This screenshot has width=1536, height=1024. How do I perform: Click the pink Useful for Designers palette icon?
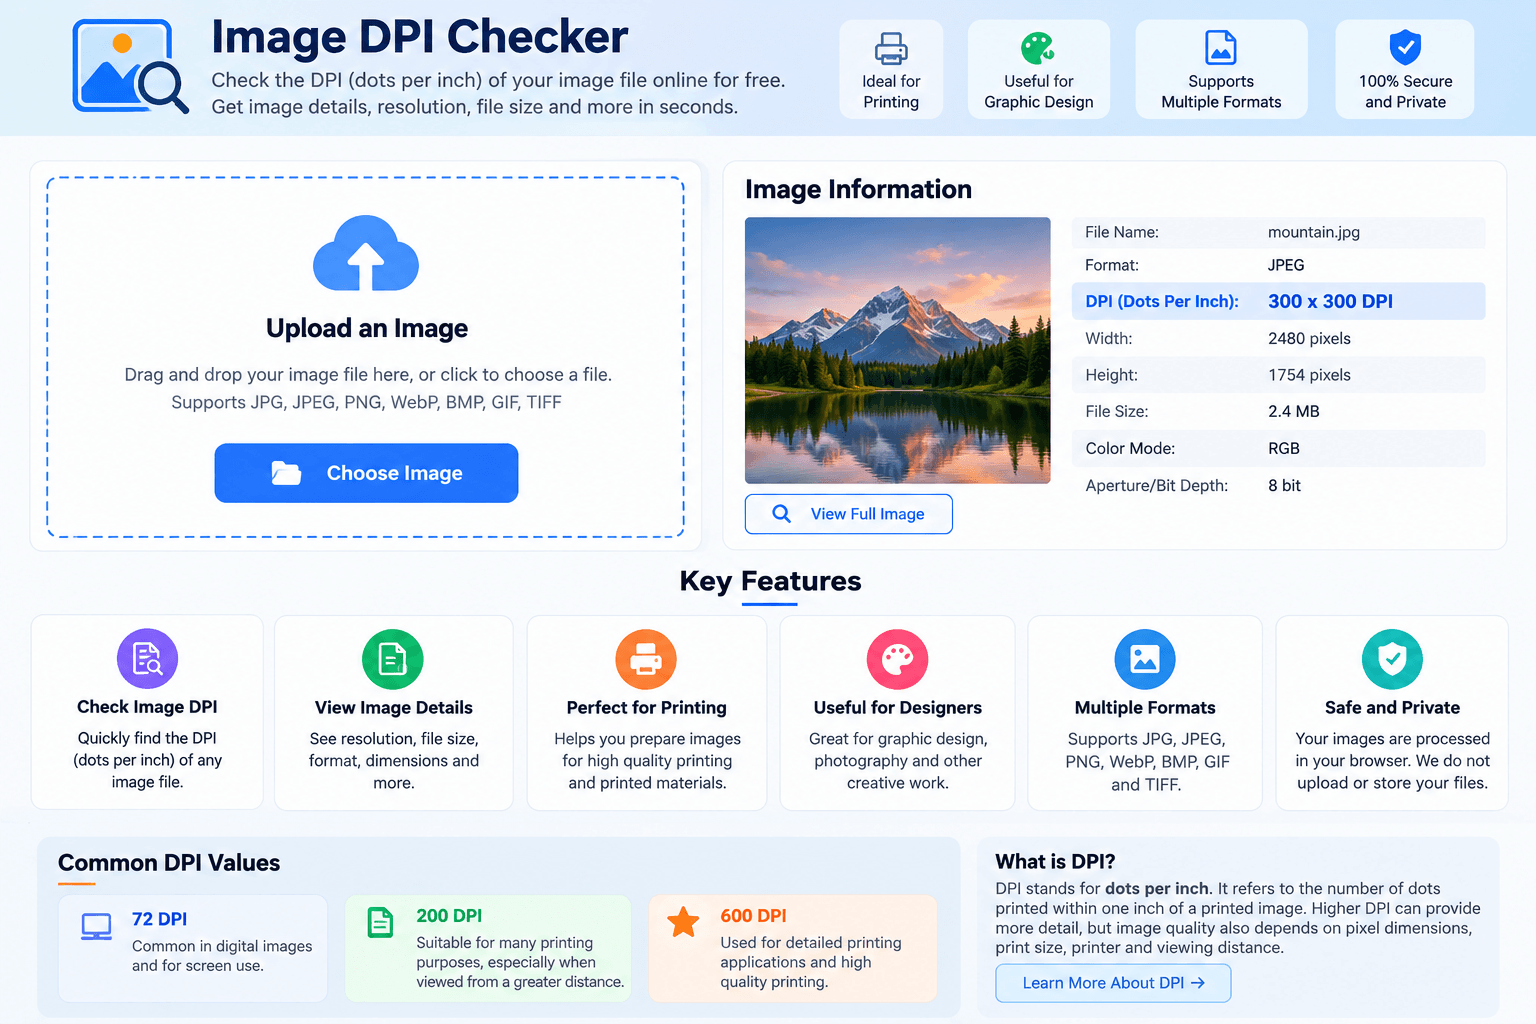(898, 659)
